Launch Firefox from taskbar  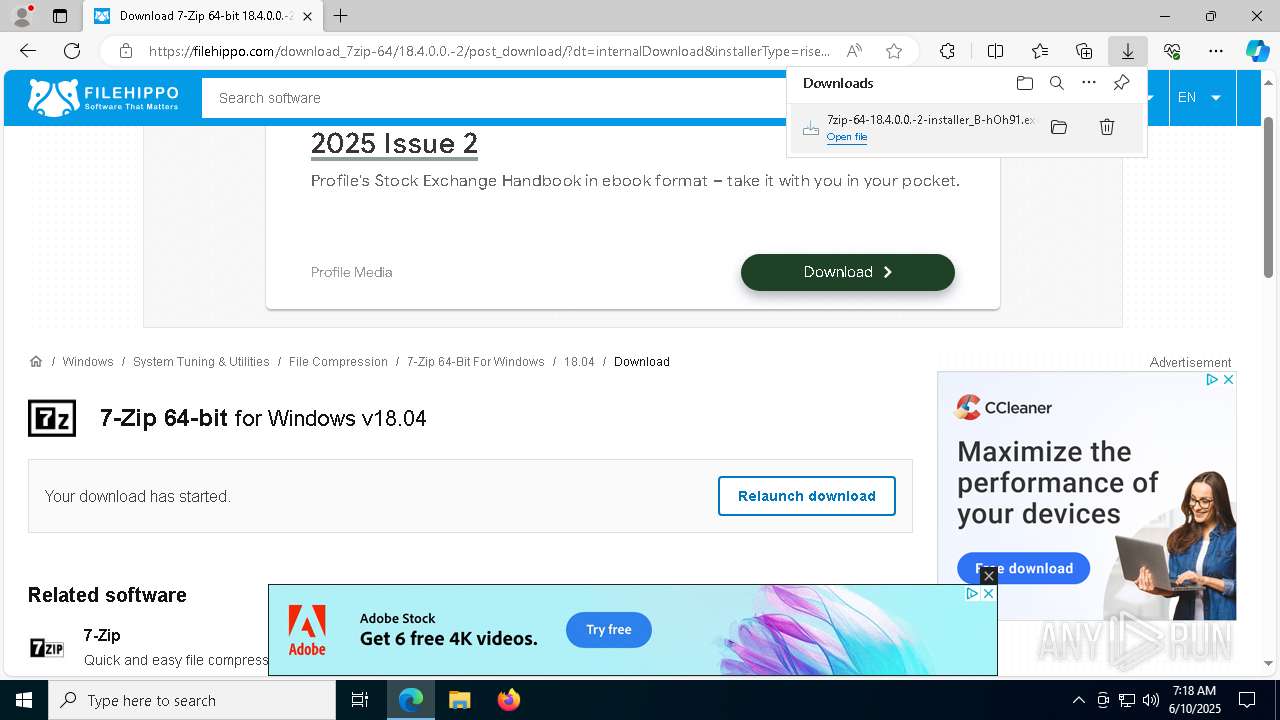click(x=509, y=700)
